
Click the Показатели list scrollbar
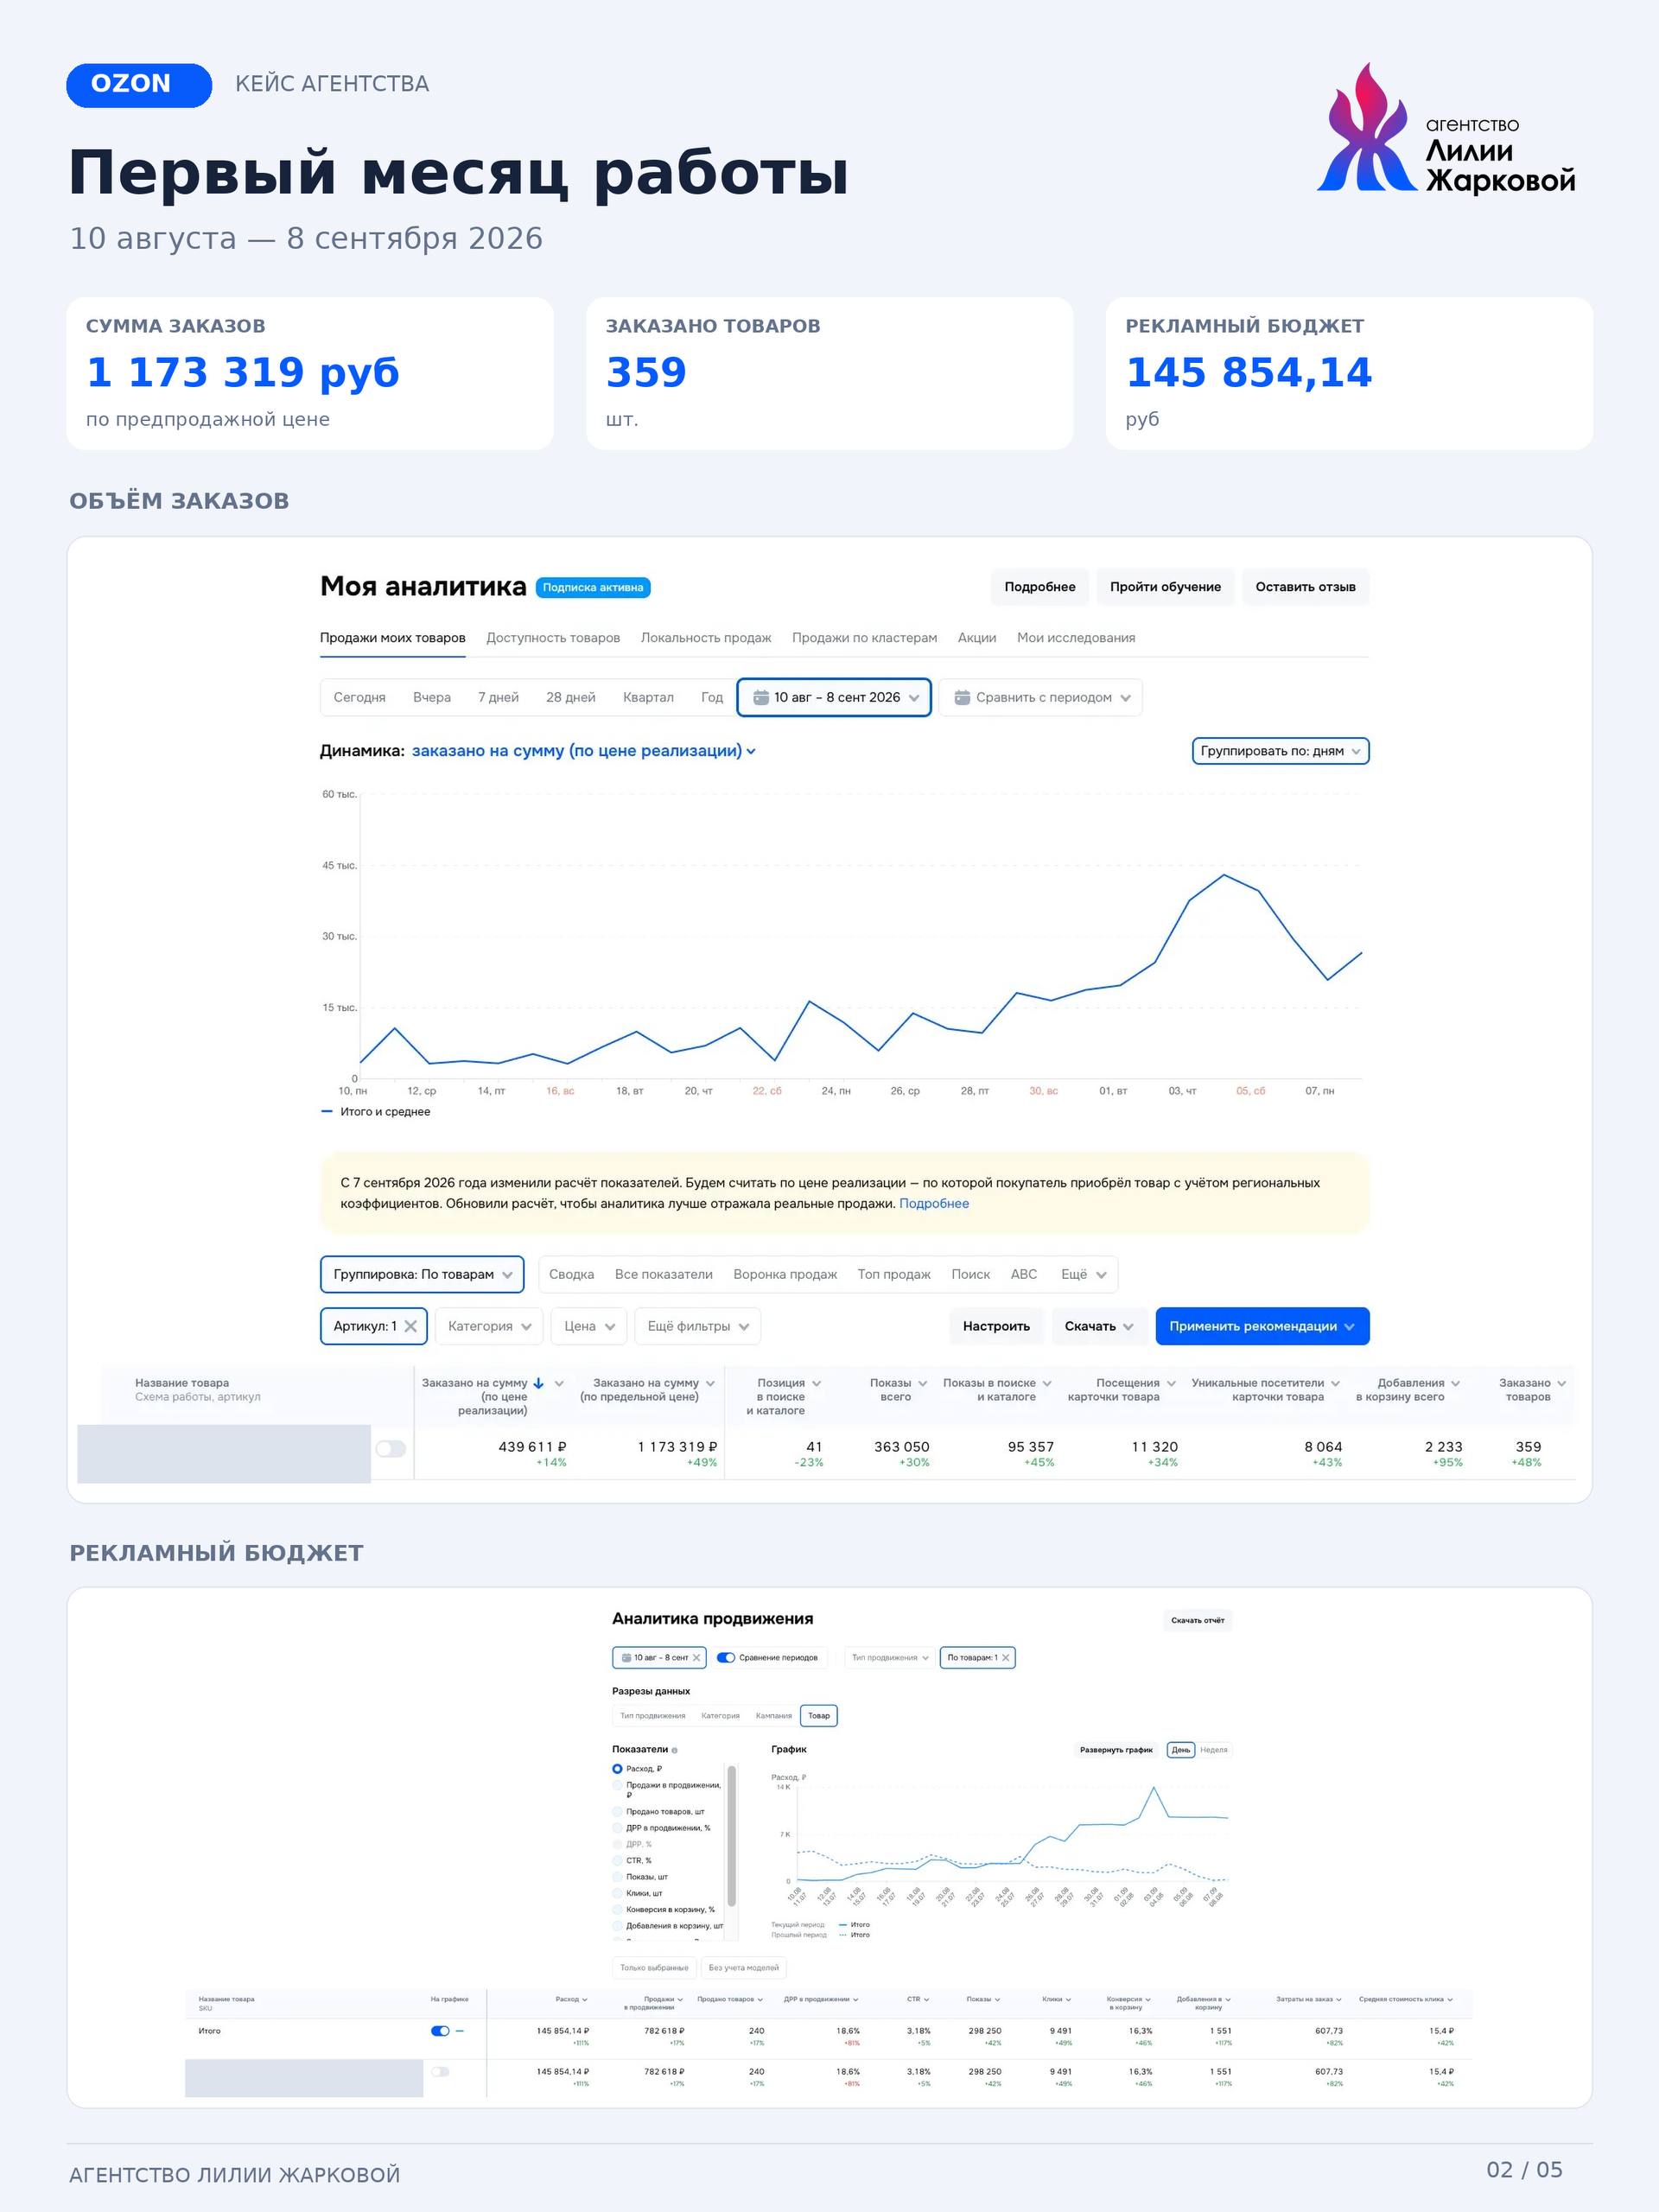pos(732,1836)
